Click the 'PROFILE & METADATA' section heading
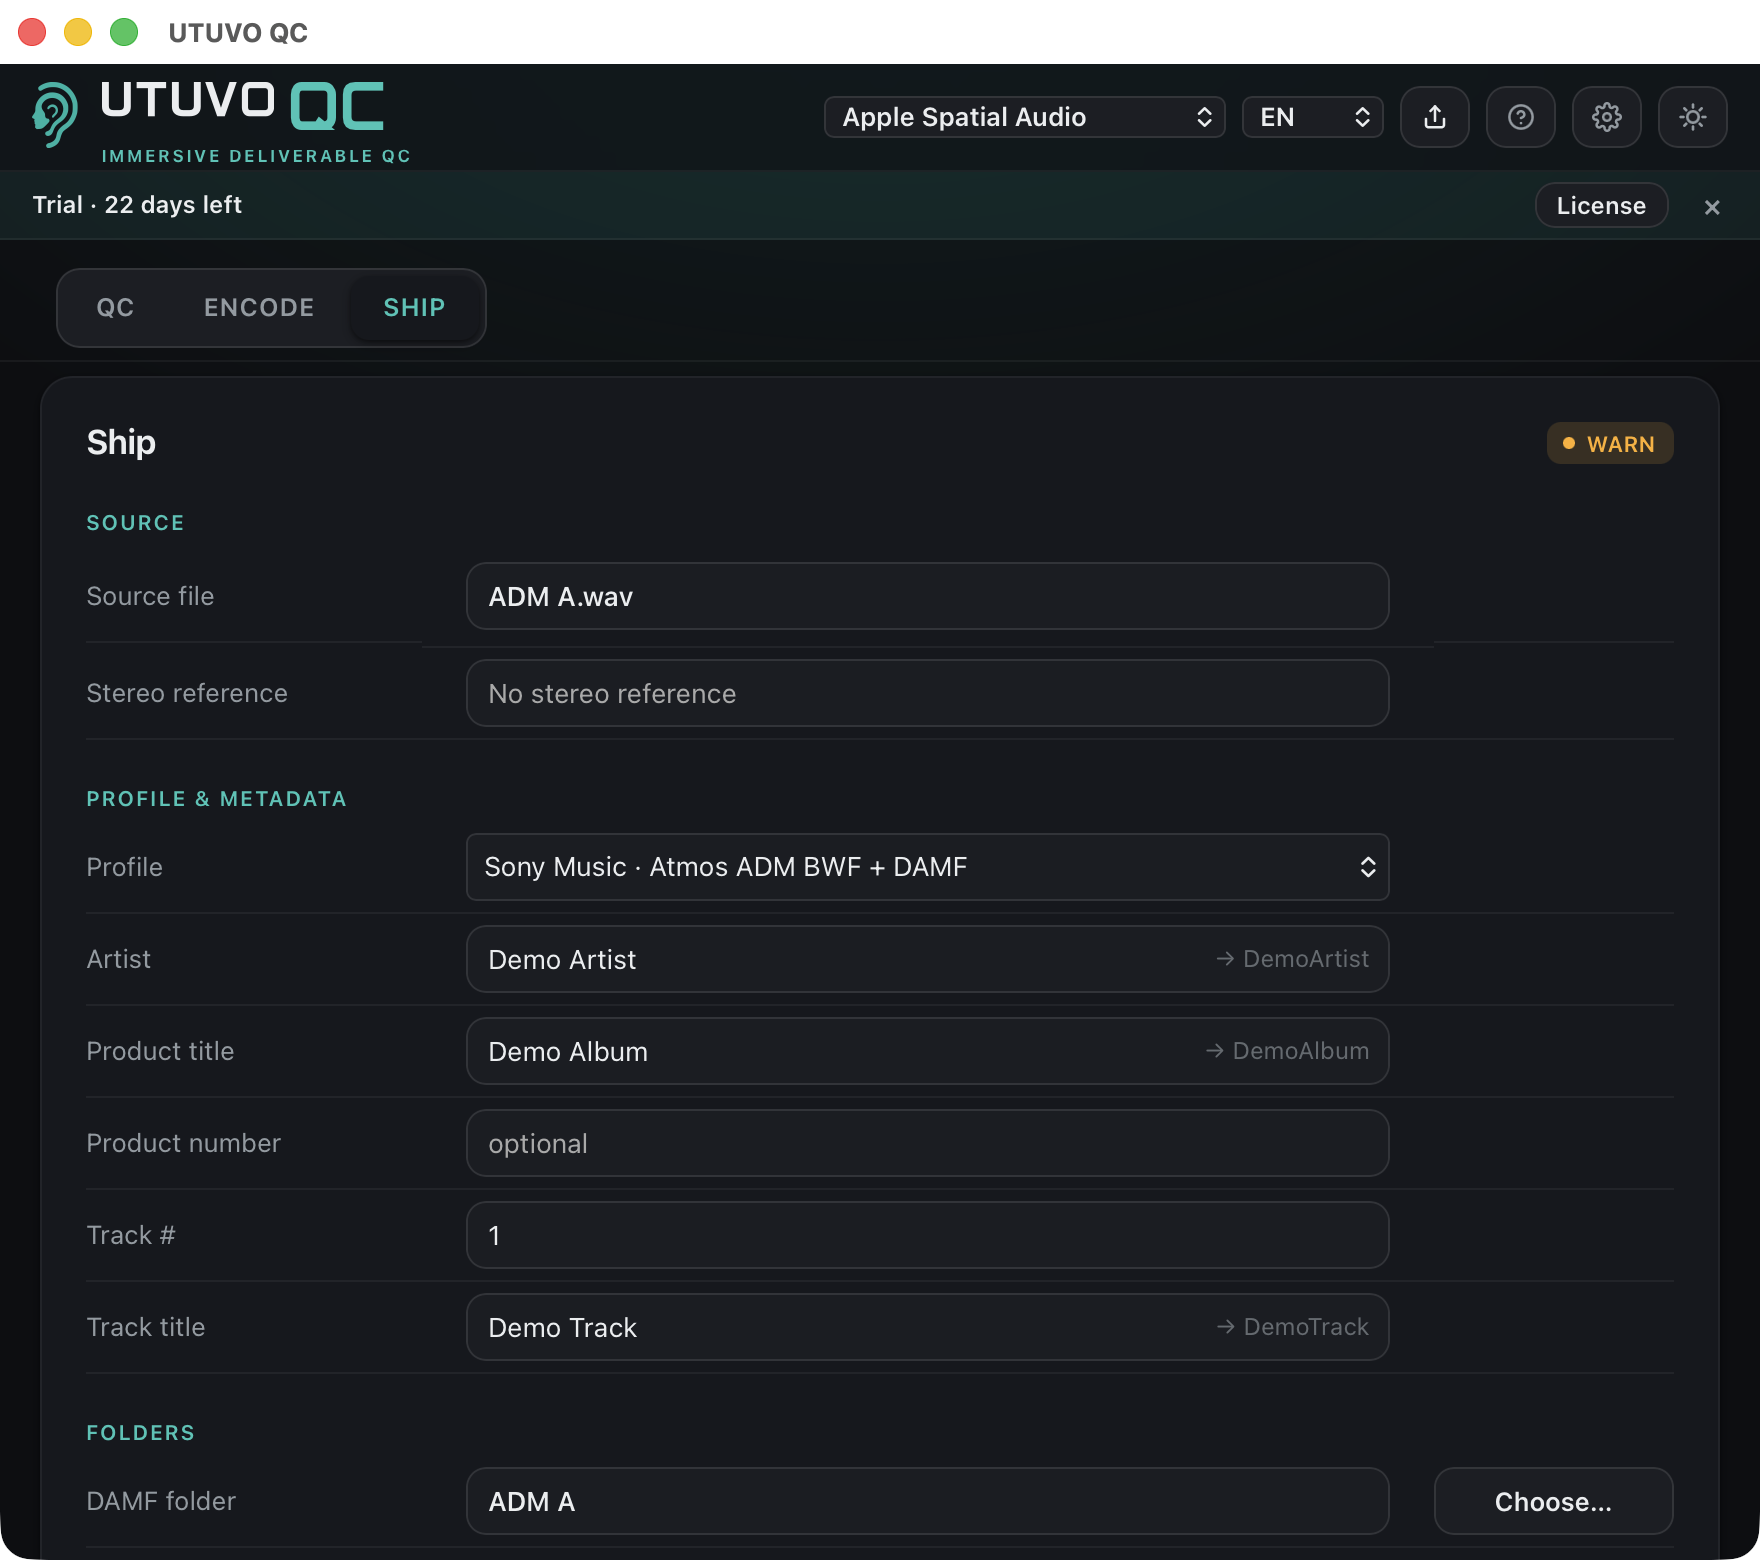1760x1560 pixels. click(x=216, y=799)
